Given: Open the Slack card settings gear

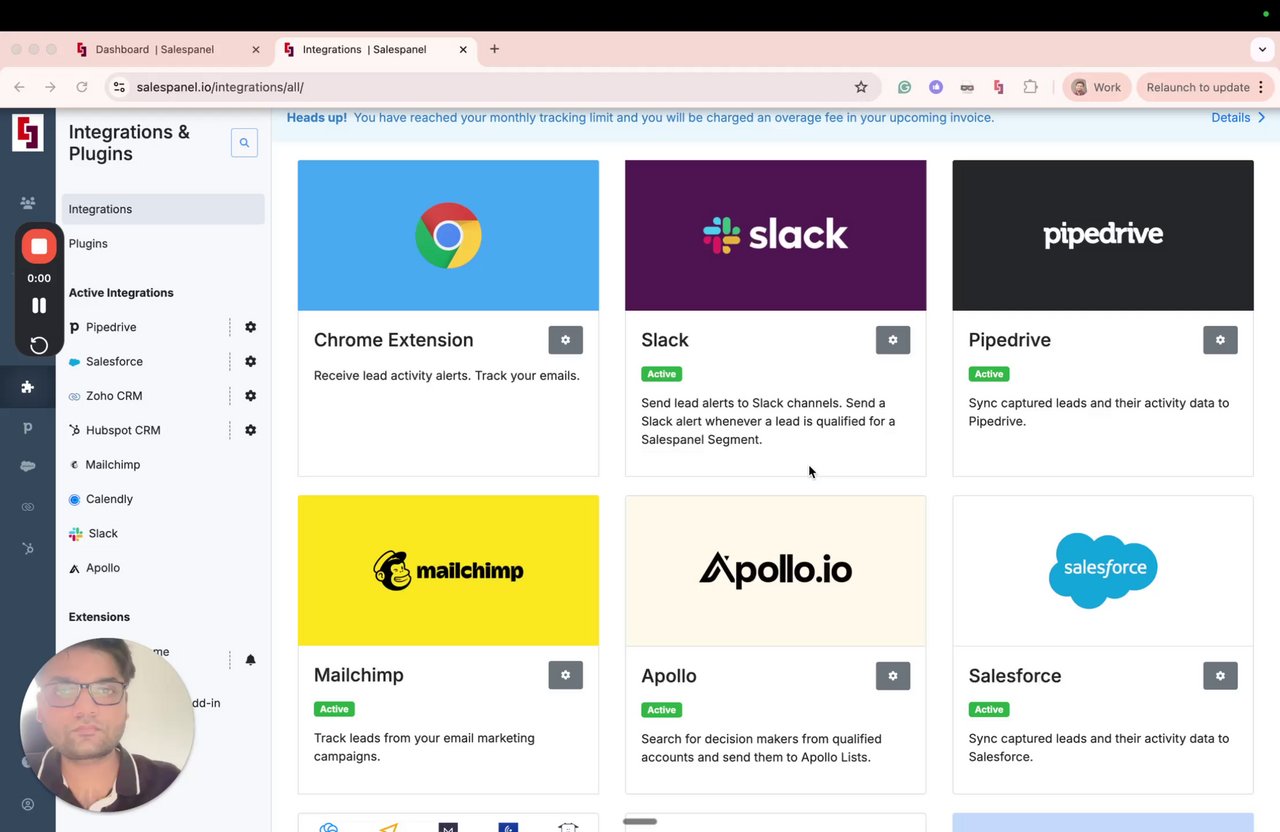Looking at the screenshot, I should coord(893,340).
